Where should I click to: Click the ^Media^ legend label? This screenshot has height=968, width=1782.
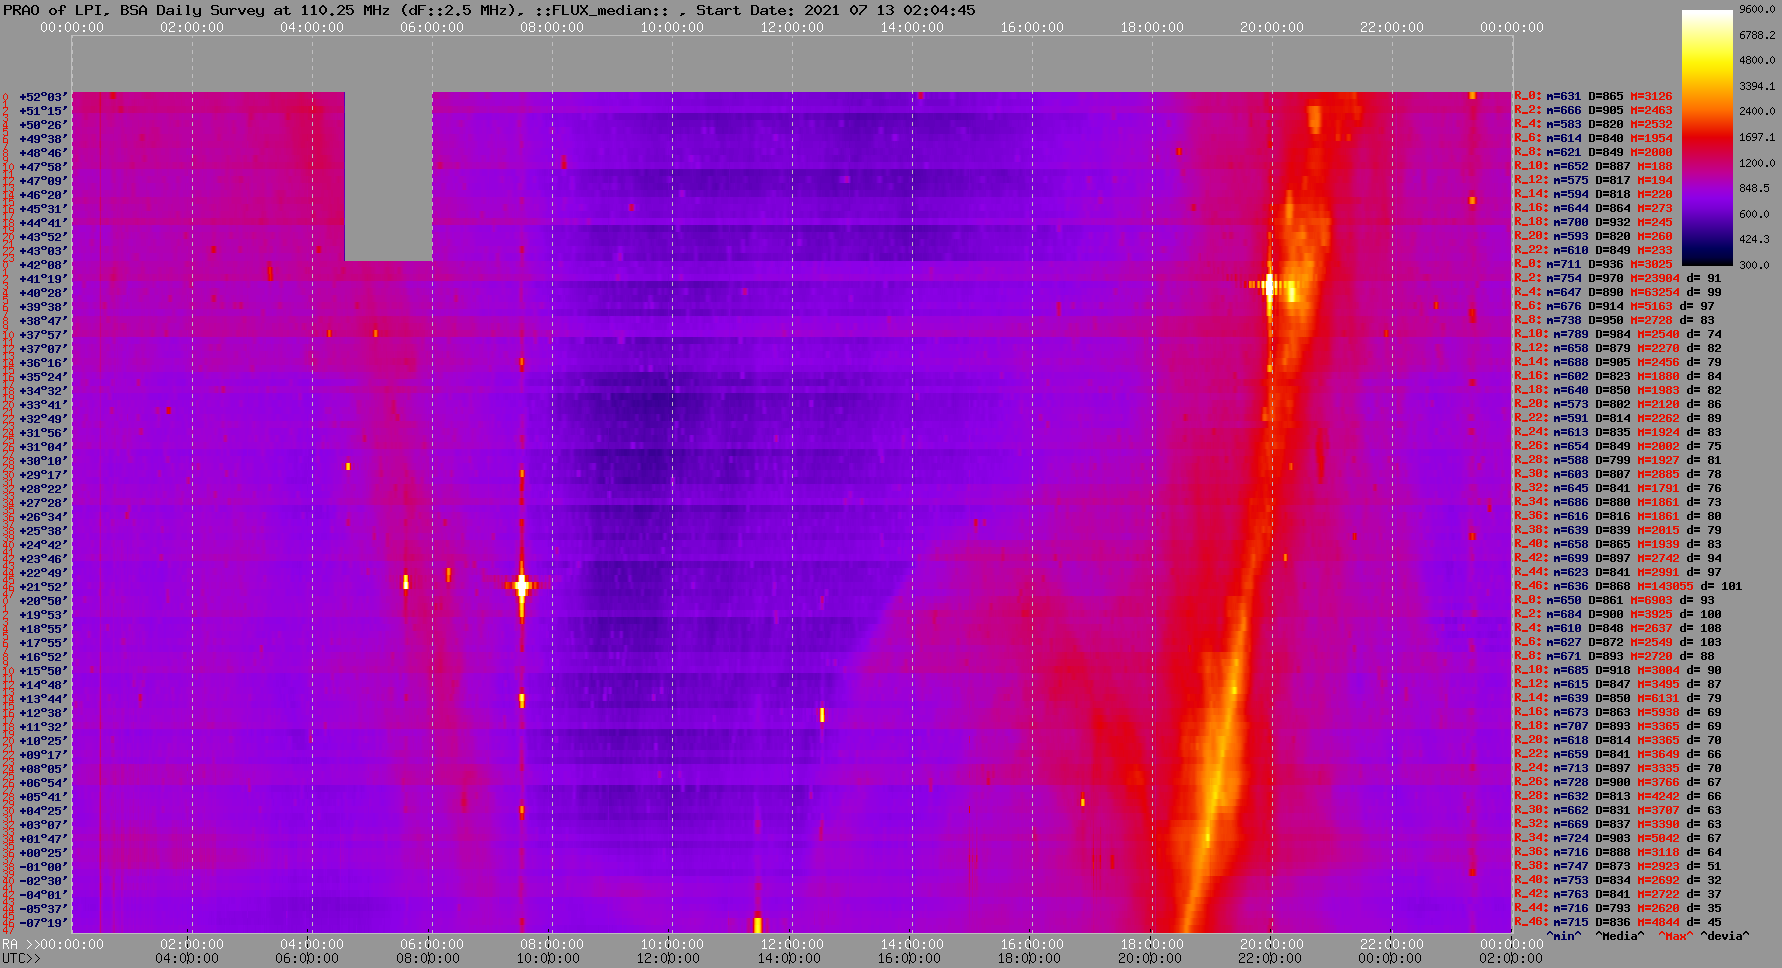pos(1620,937)
